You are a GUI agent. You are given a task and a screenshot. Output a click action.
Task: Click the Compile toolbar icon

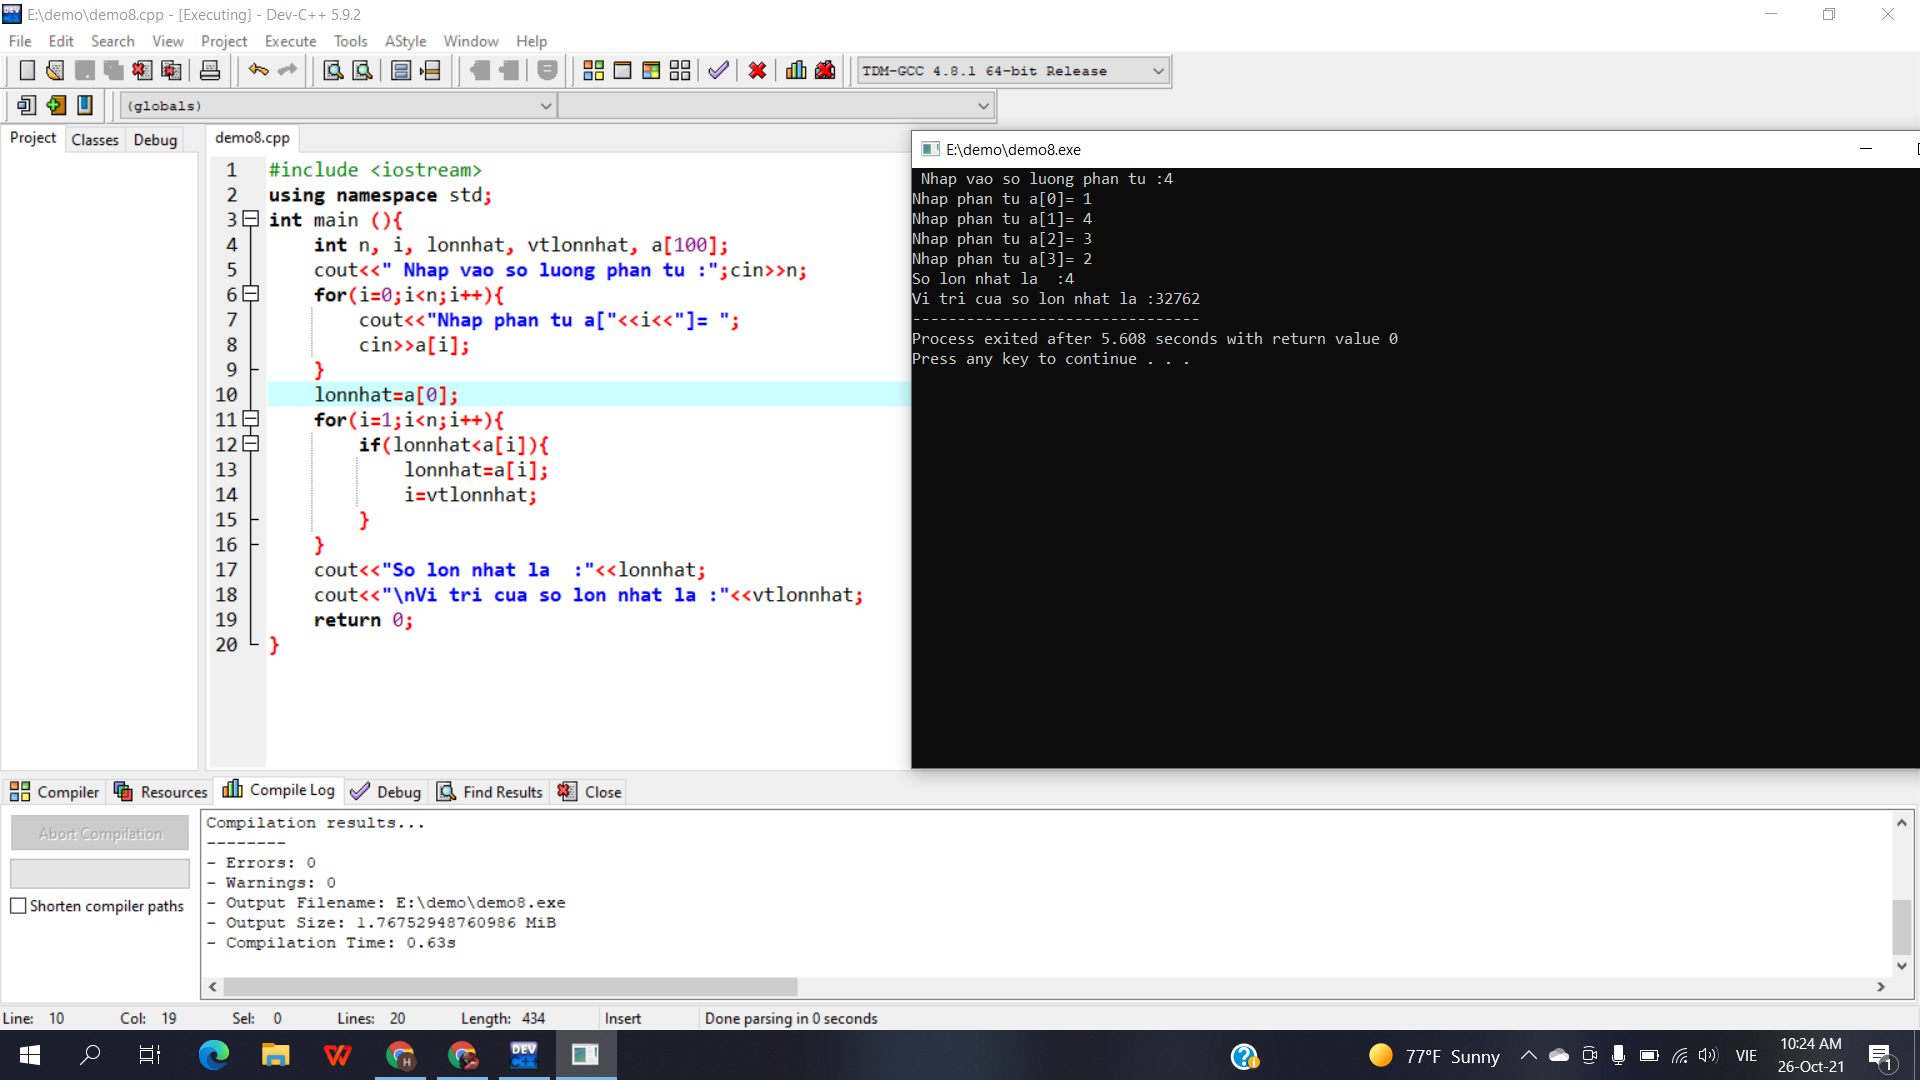tap(594, 71)
